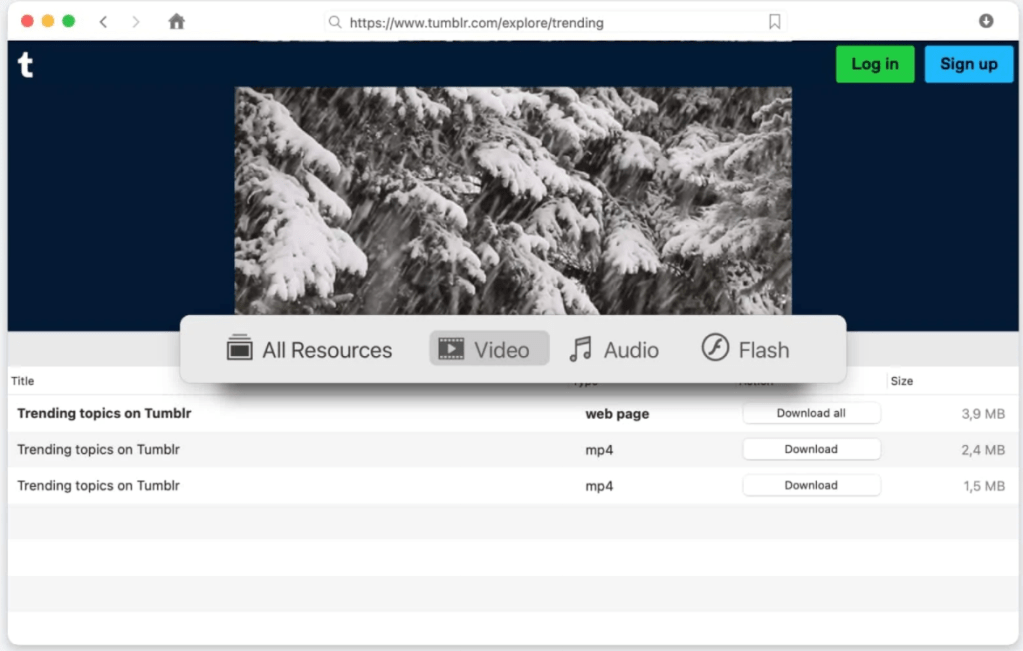Sort by the Title column header
The image size is (1023, 651).
[23, 381]
